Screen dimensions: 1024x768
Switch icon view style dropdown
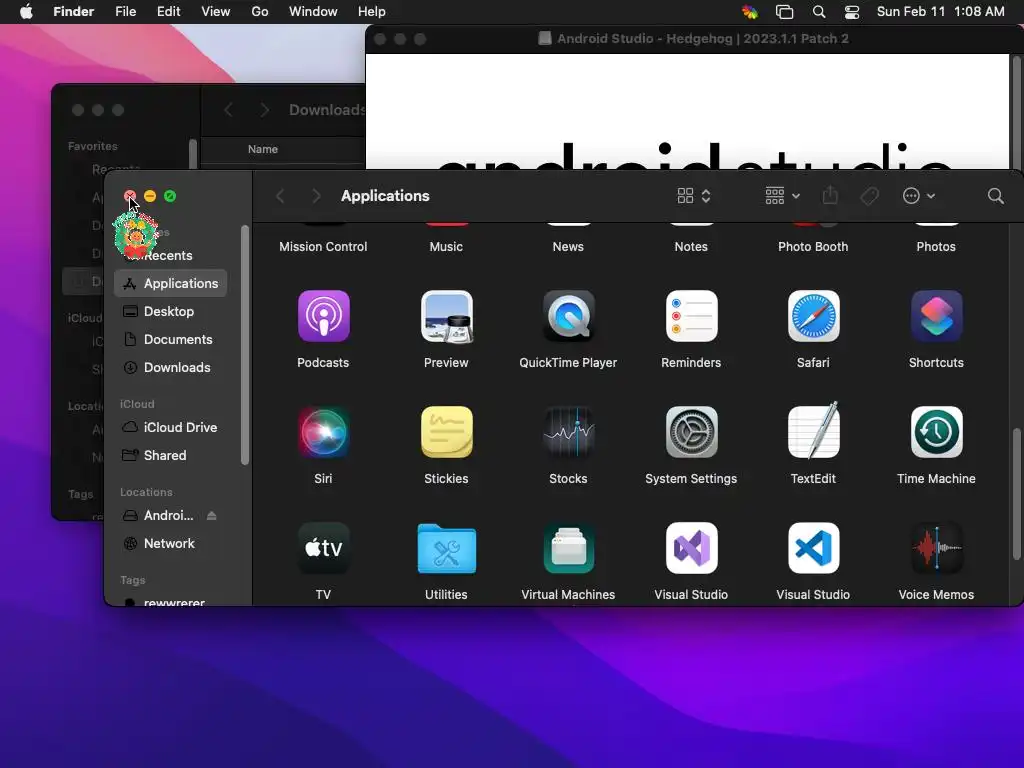click(x=694, y=196)
